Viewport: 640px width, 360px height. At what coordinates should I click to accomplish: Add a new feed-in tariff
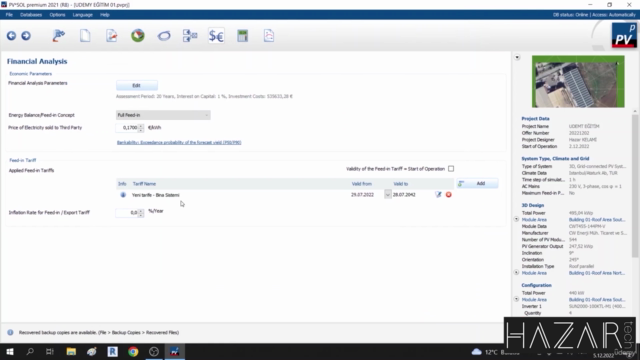tap(477, 184)
